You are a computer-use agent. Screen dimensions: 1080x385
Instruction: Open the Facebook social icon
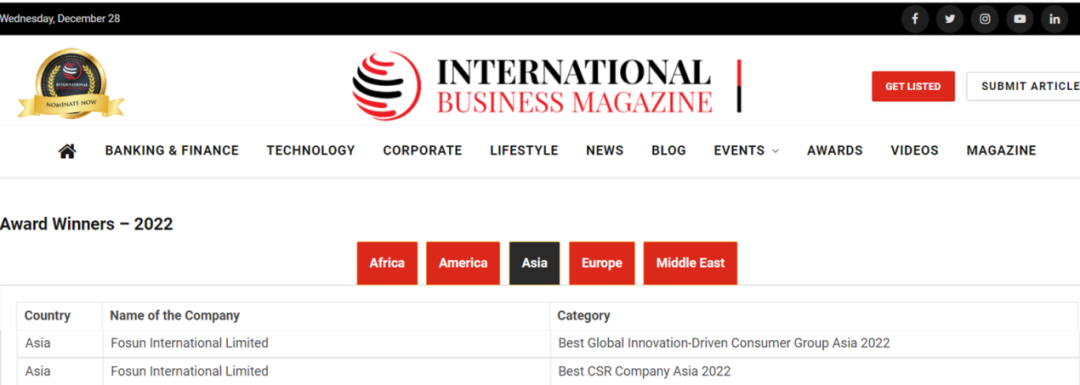915,19
